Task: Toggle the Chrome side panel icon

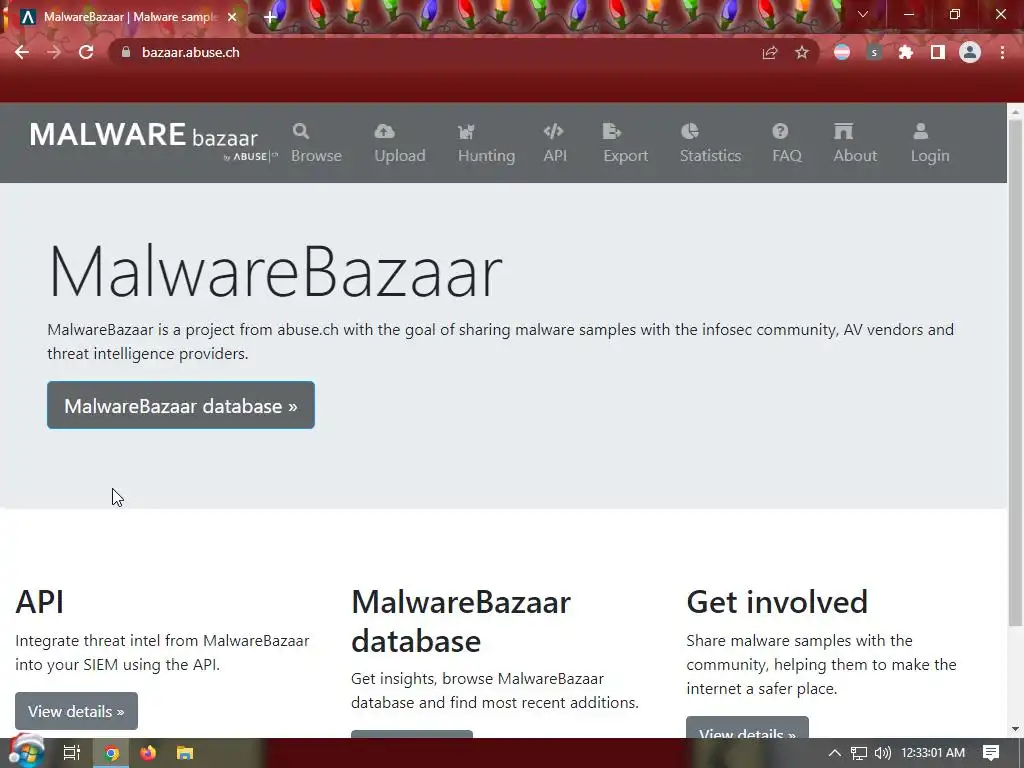Action: (x=938, y=52)
